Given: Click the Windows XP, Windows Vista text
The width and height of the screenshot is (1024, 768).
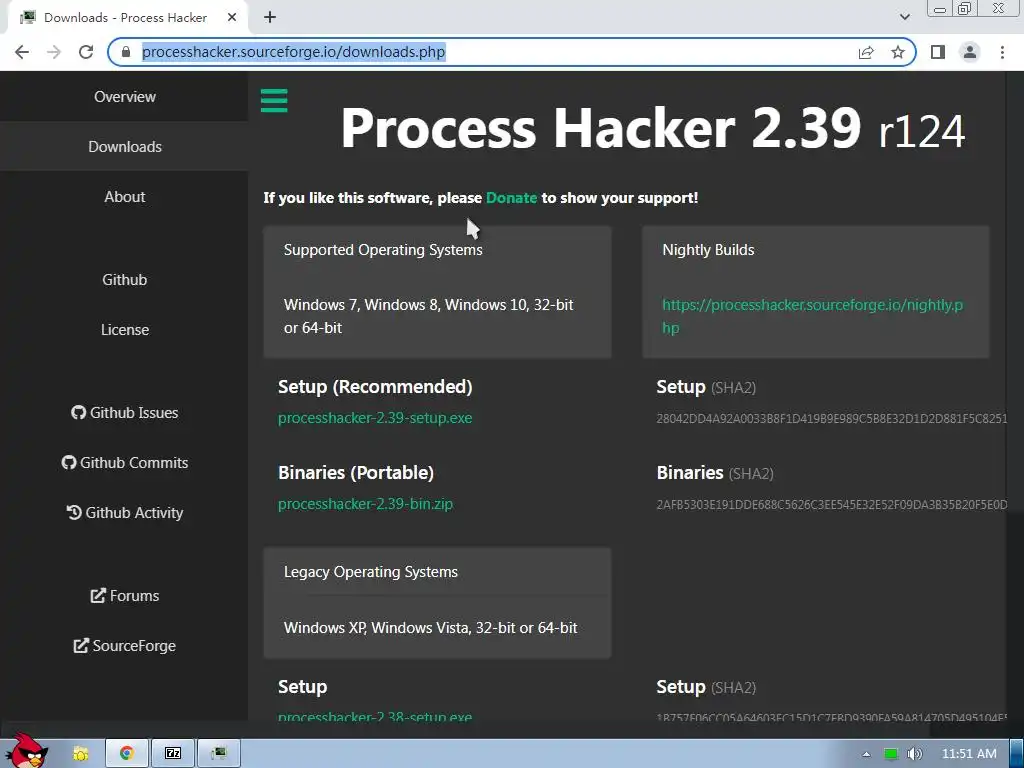Looking at the screenshot, I should 430,628.
